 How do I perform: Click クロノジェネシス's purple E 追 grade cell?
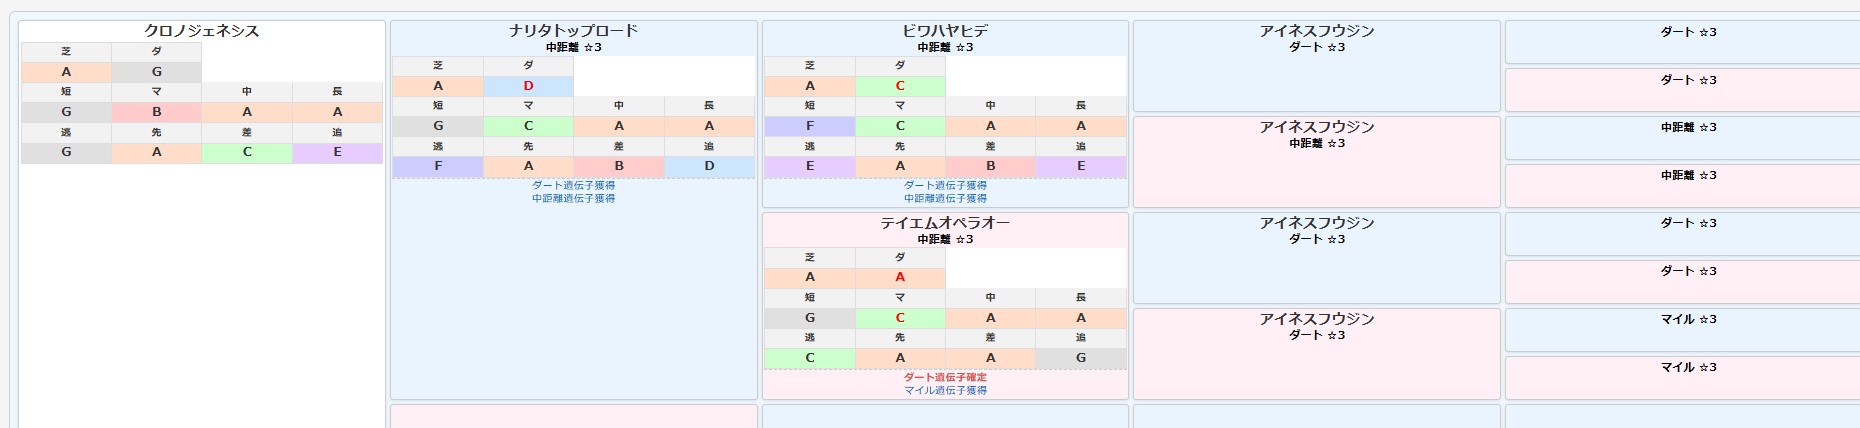tap(337, 152)
